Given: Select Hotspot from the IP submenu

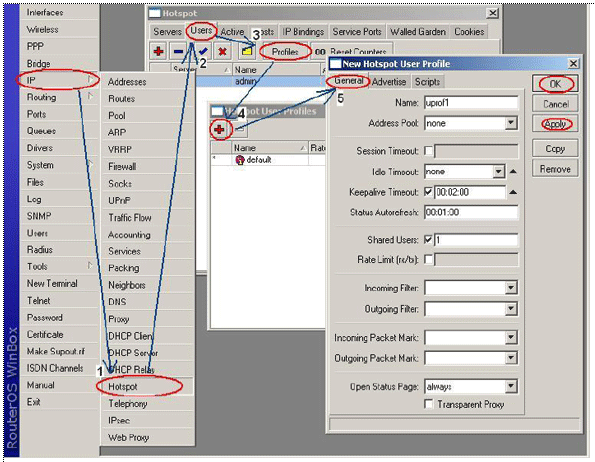Looking at the screenshot, I should [x=147, y=387].
